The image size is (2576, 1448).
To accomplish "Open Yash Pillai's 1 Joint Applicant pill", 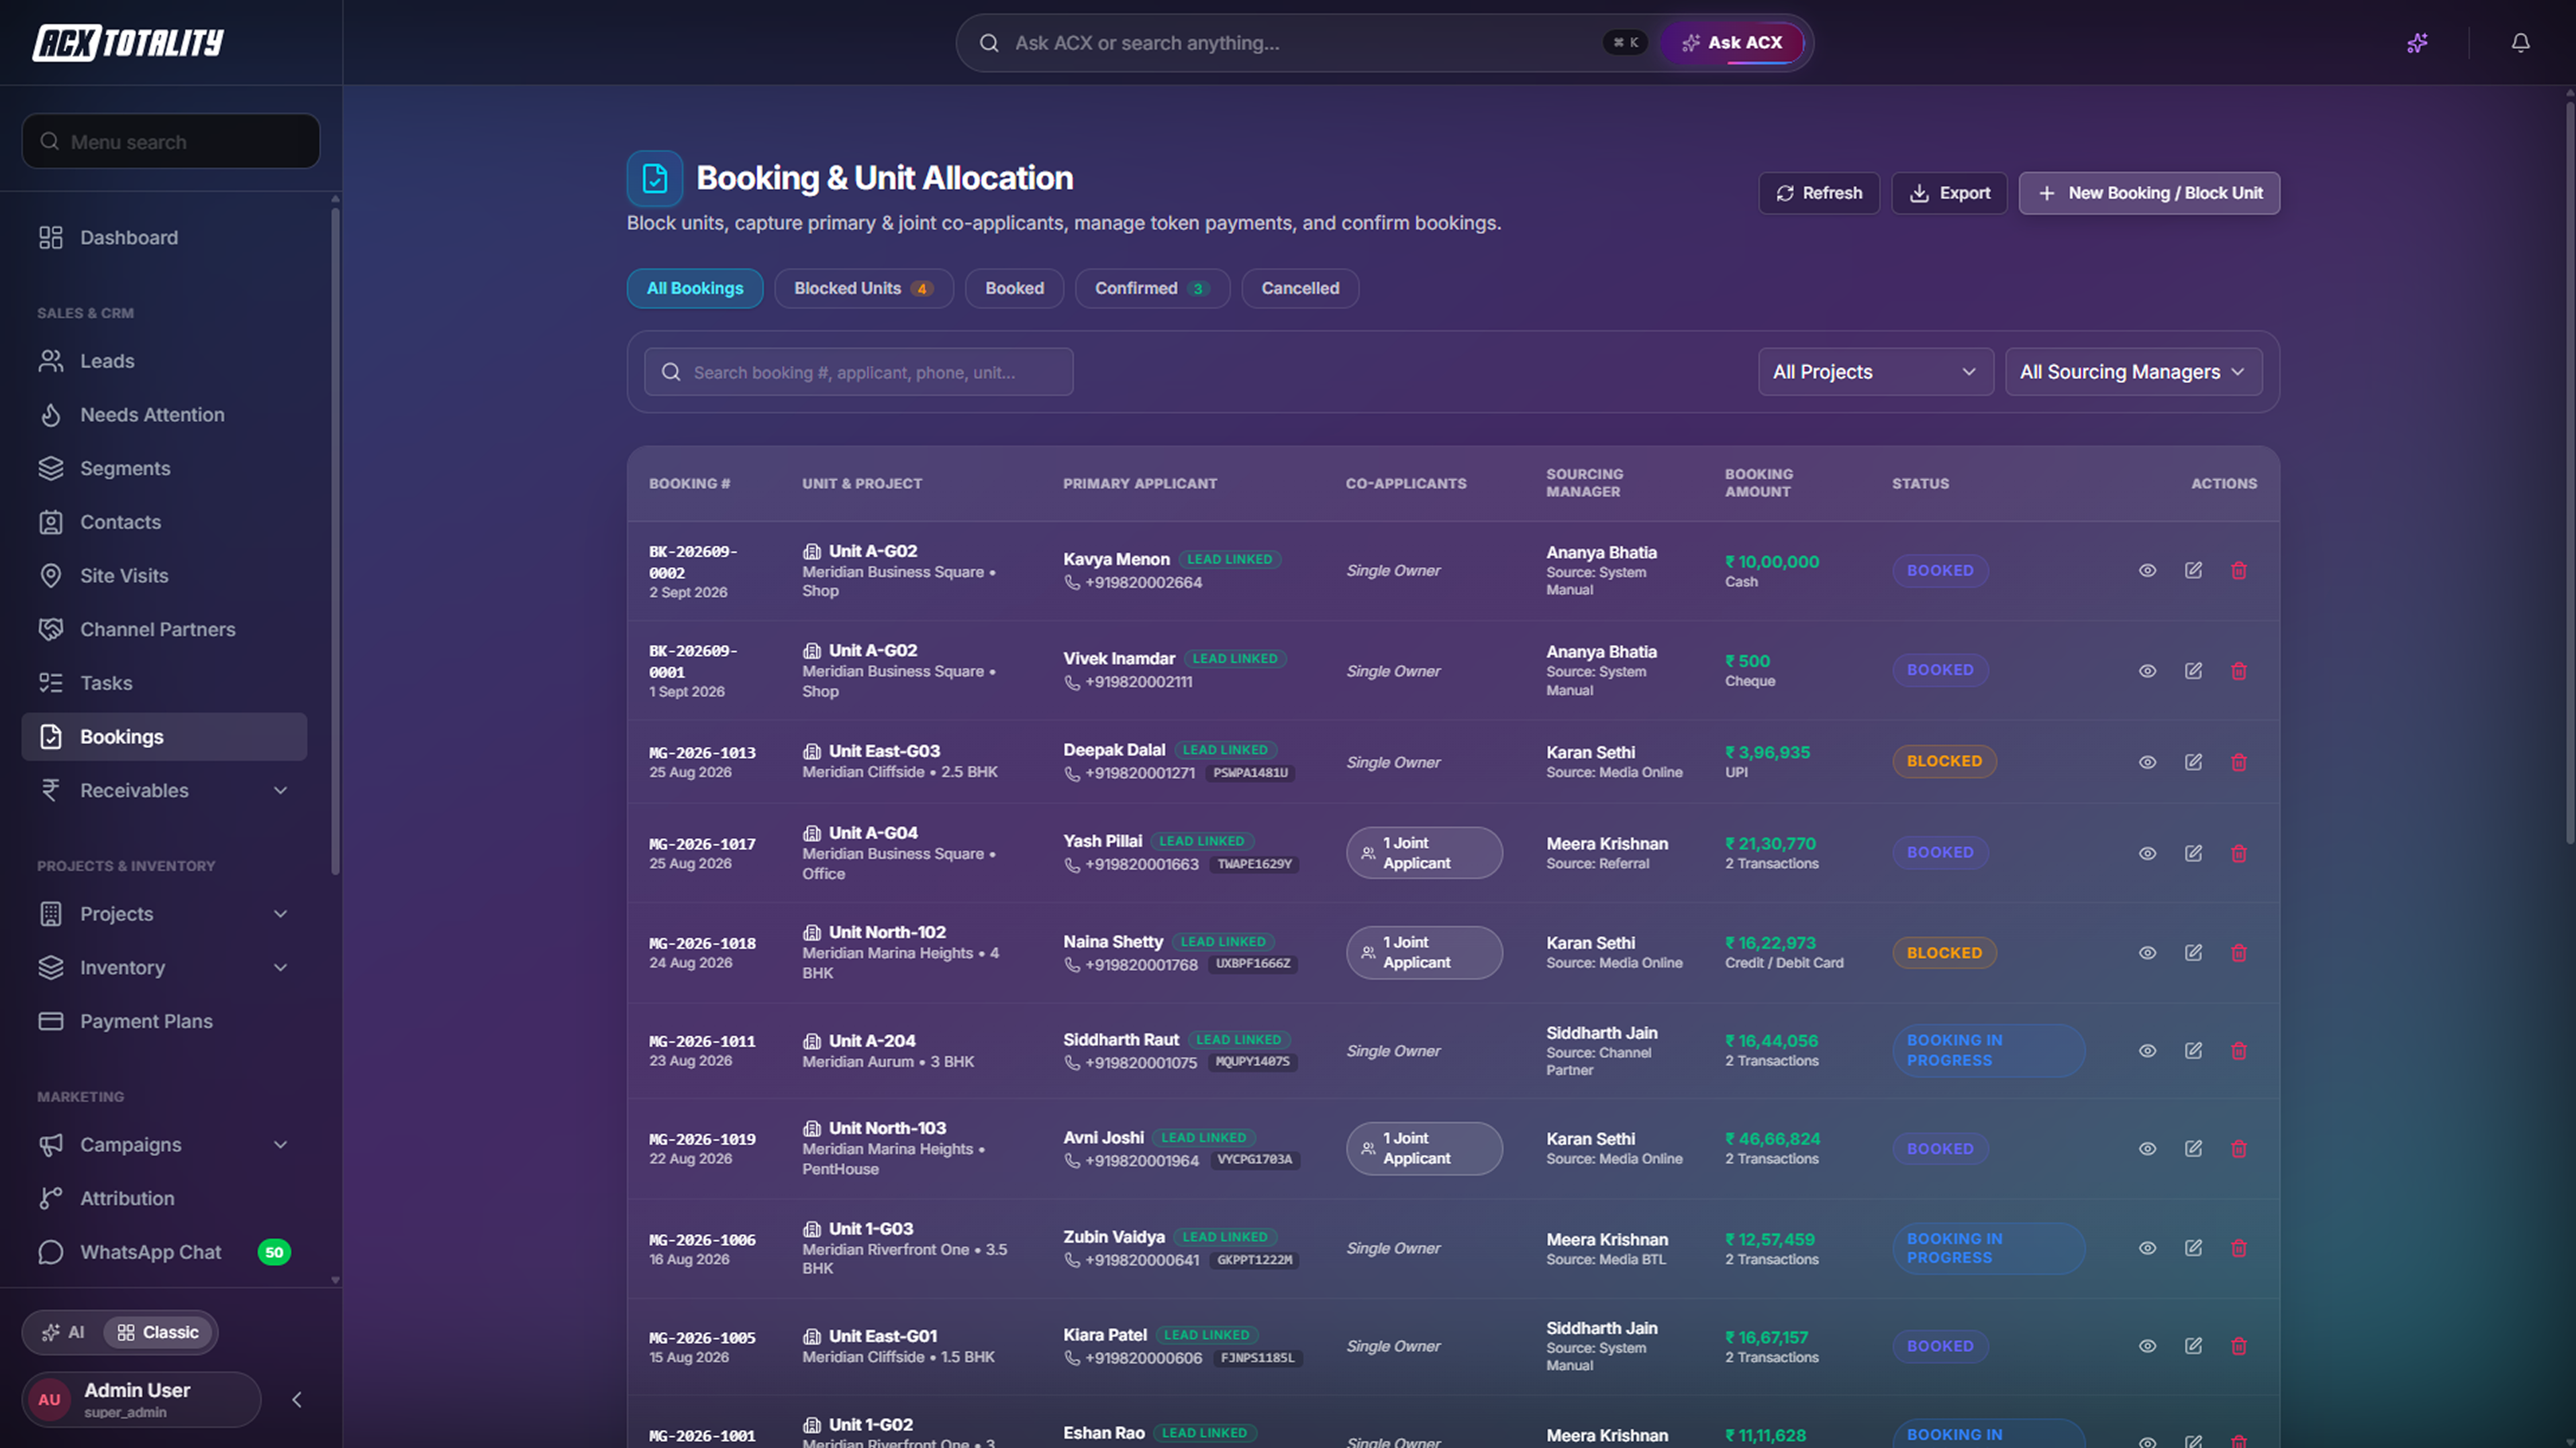I will tap(1424, 853).
